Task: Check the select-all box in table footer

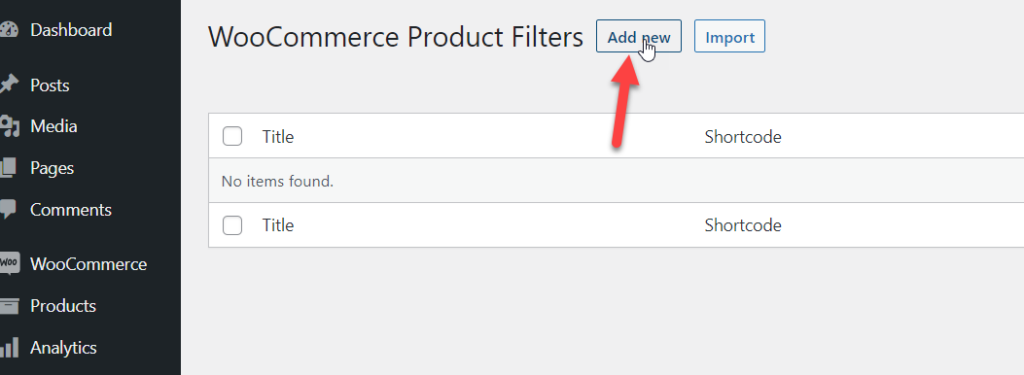Action: [x=232, y=225]
